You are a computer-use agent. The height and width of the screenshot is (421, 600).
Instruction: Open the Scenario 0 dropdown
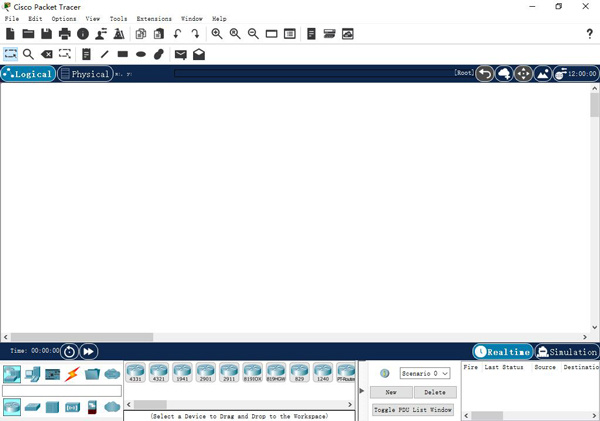(x=426, y=373)
